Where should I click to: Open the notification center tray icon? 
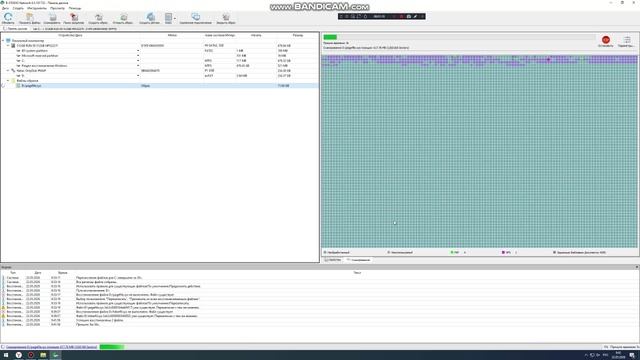point(632,355)
